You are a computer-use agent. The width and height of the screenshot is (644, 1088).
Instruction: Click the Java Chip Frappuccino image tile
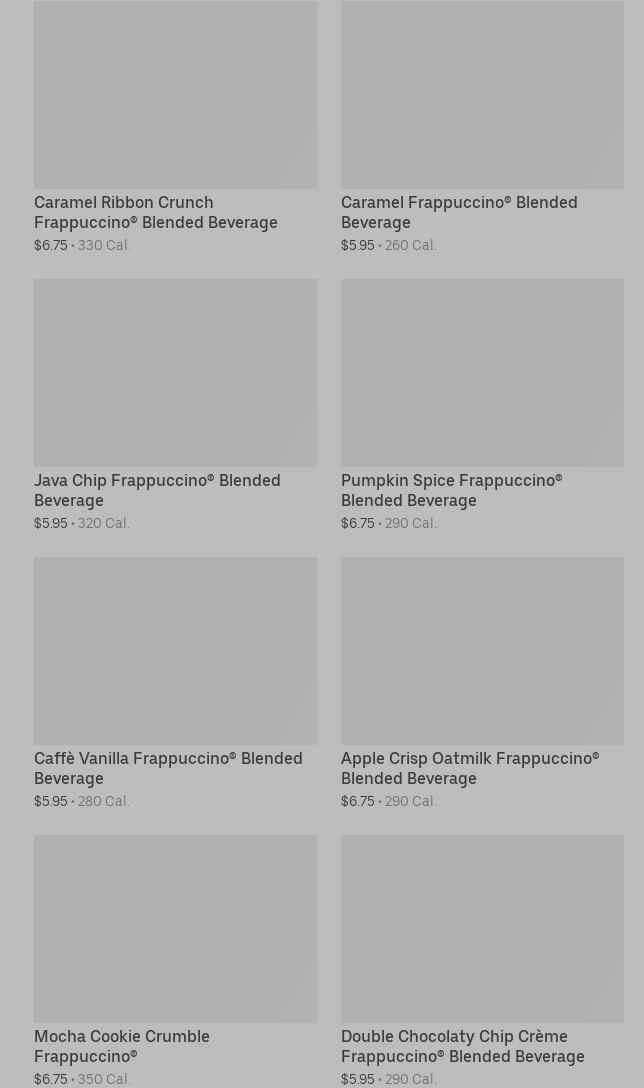point(175,372)
